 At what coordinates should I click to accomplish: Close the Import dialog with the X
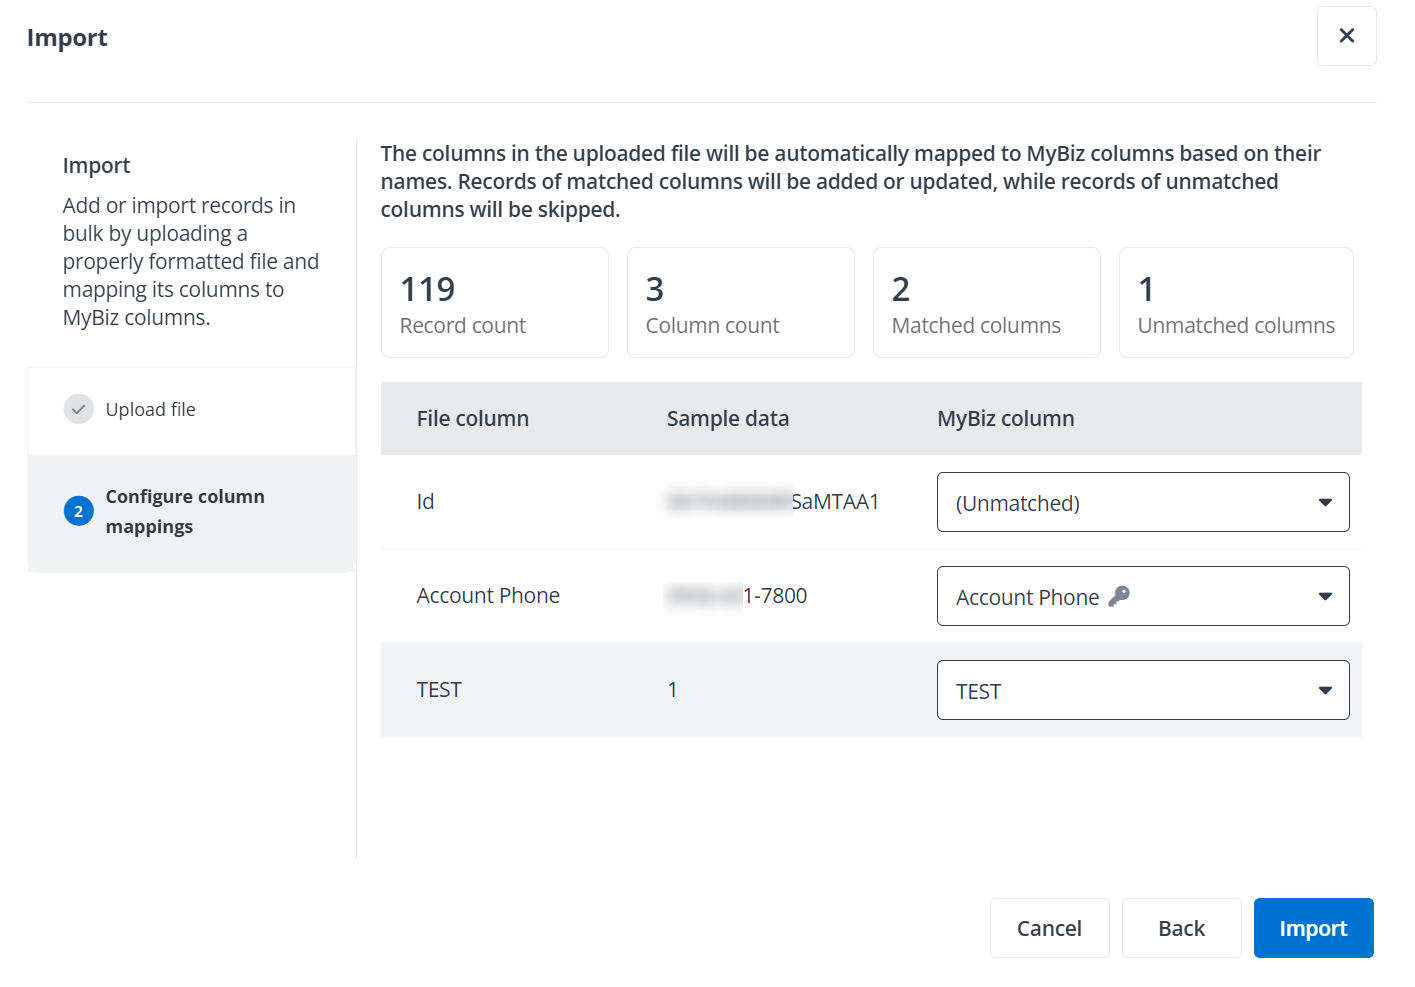(x=1346, y=36)
